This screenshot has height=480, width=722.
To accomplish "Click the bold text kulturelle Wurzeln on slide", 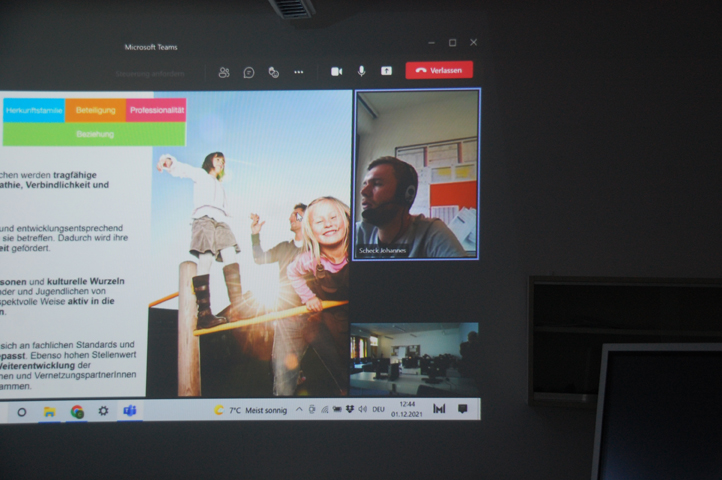I will click(86, 281).
